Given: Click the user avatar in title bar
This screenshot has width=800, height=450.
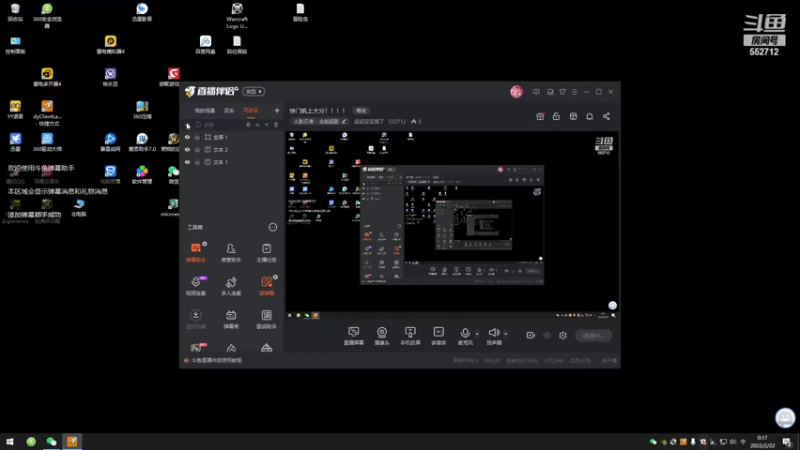Looking at the screenshot, I should [x=516, y=92].
